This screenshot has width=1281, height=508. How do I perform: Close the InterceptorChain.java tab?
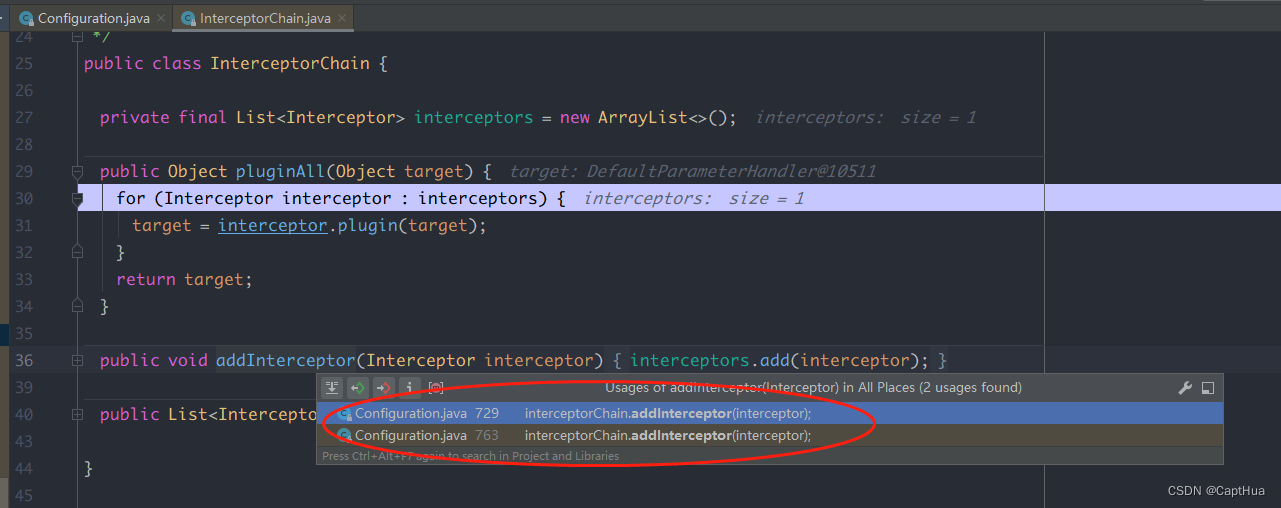coord(343,18)
